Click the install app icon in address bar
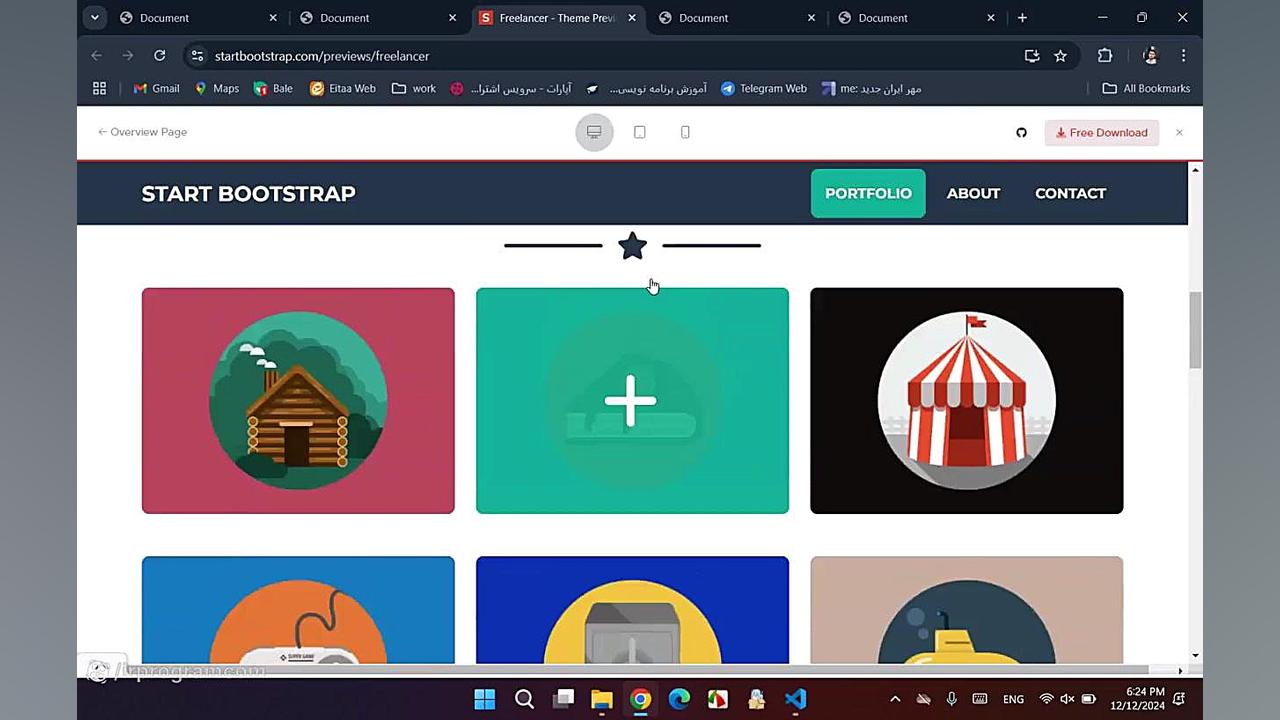This screenshot has width=1280, height=720. (1032, 56)
